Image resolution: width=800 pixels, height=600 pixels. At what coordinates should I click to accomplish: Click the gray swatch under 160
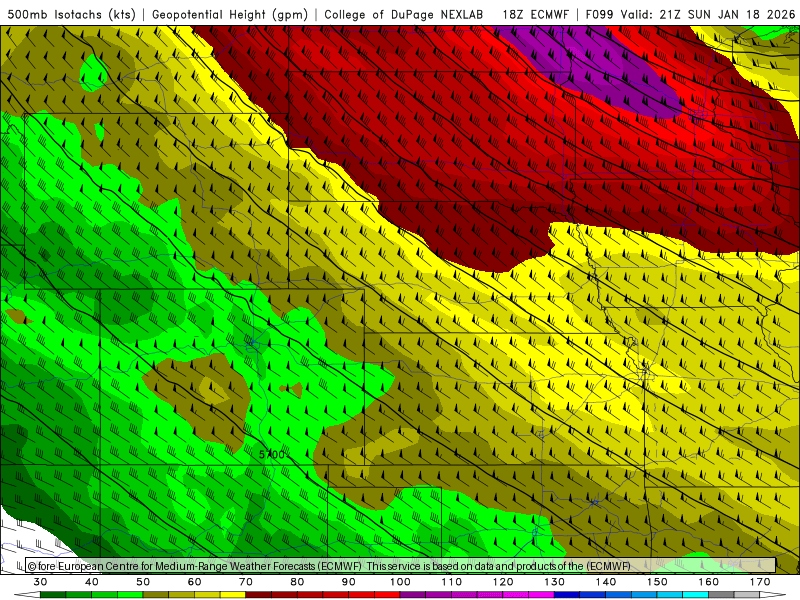pos(721,595)
